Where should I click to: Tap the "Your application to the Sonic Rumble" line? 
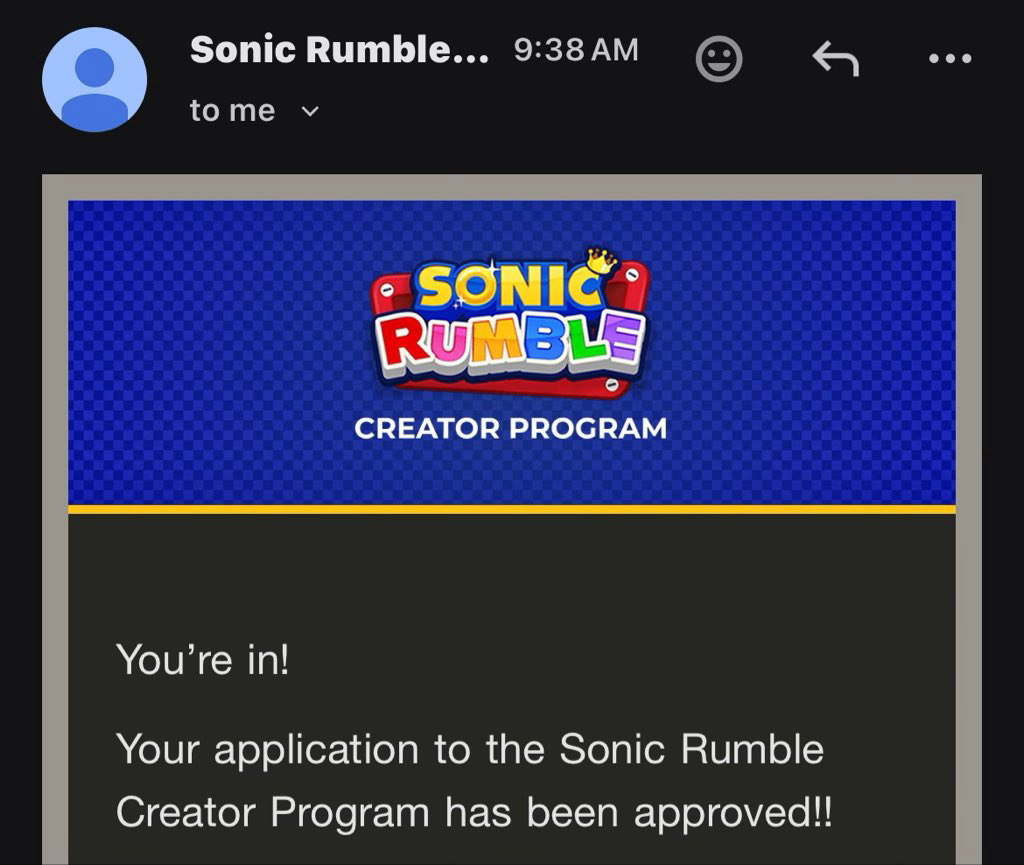click(x=469, y=749)
